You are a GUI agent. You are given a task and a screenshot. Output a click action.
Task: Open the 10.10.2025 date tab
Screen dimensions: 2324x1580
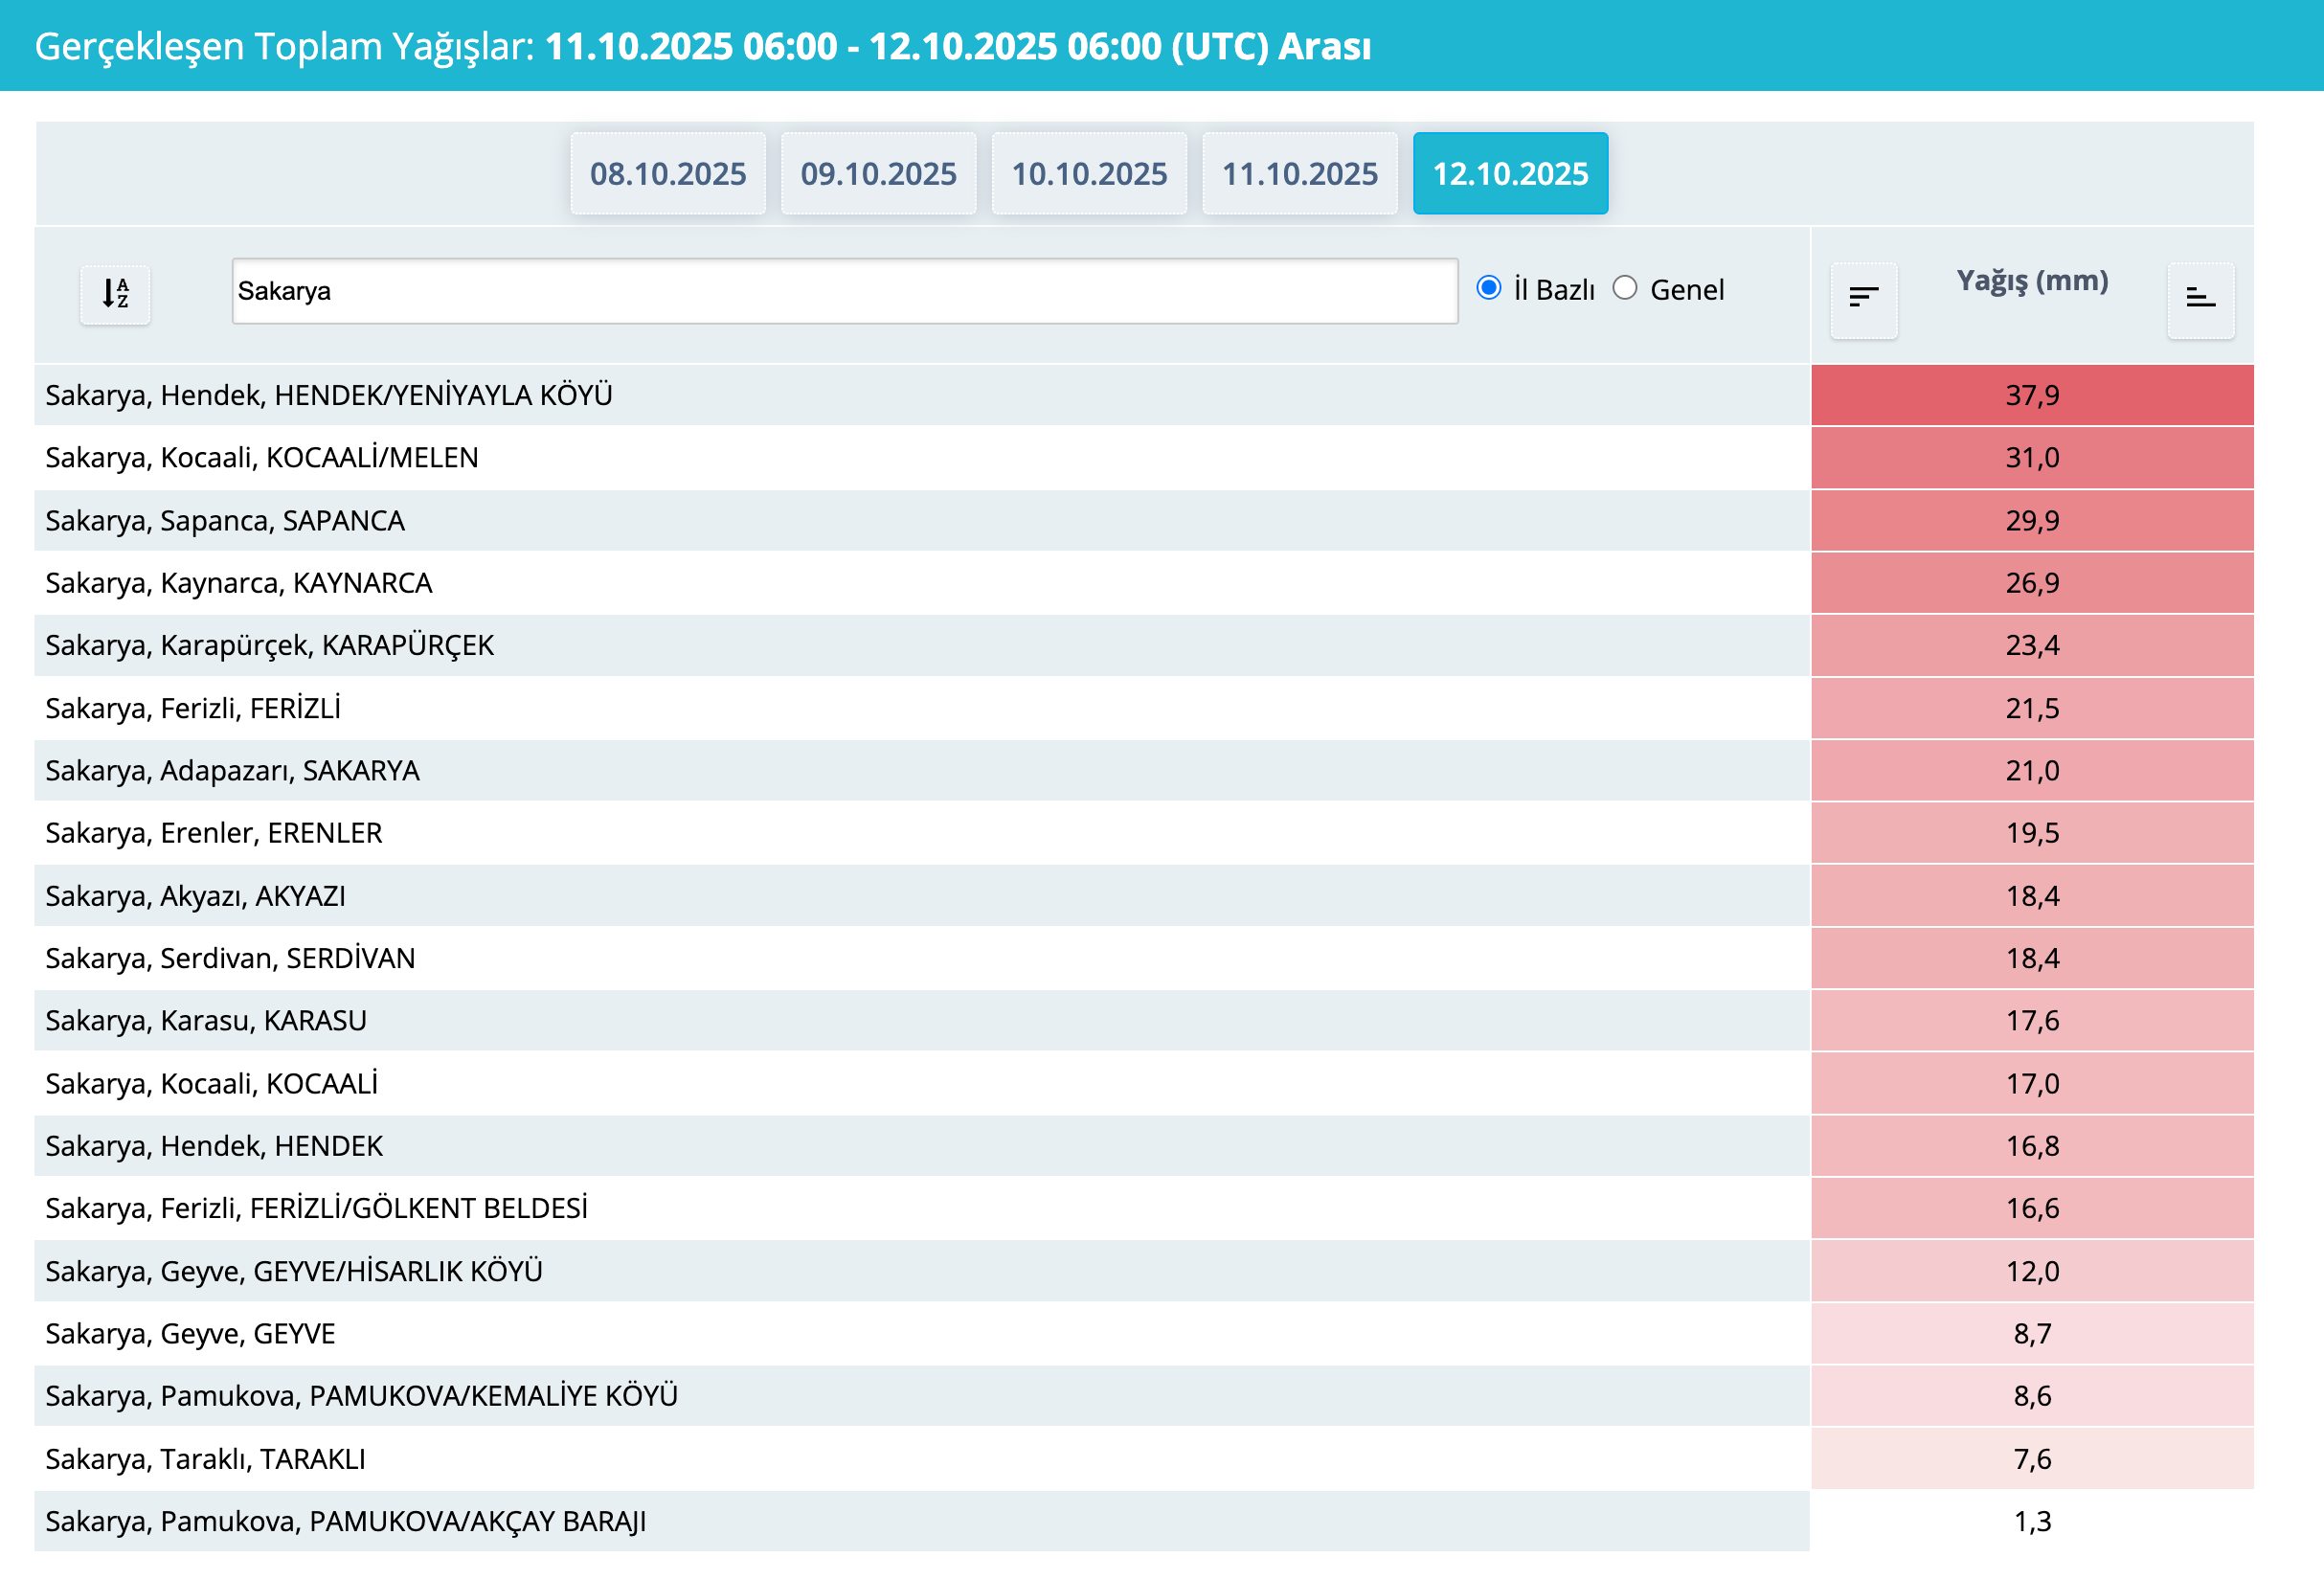pyautogui.click(x=1089, y=173)
